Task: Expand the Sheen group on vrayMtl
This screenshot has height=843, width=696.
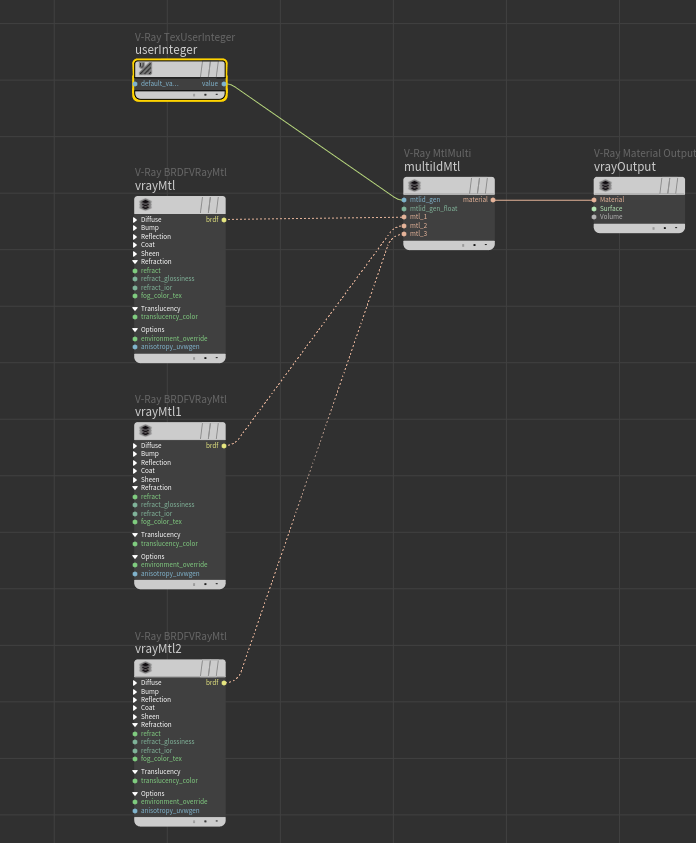Action: tap(135, 253)
